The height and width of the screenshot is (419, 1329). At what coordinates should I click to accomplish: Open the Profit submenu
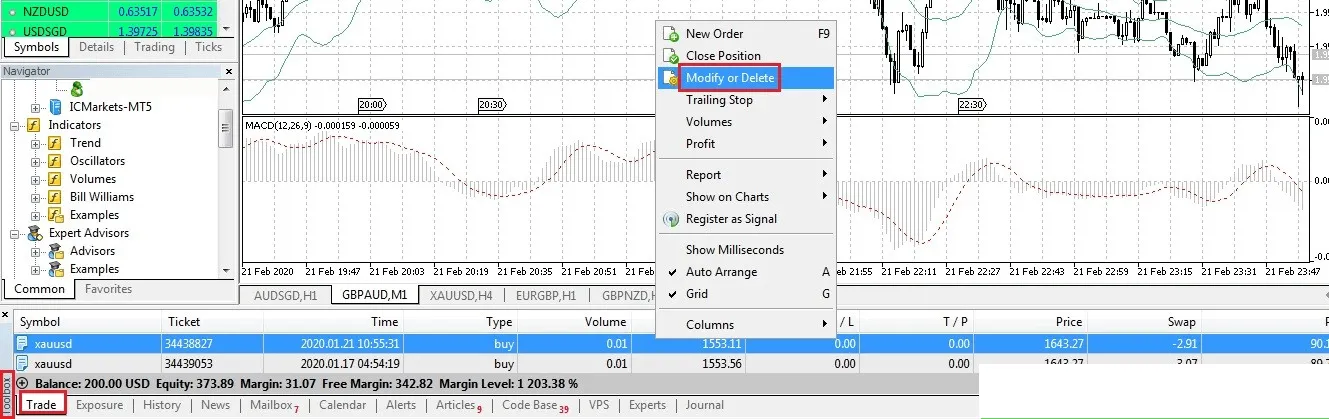pos(745,144)
